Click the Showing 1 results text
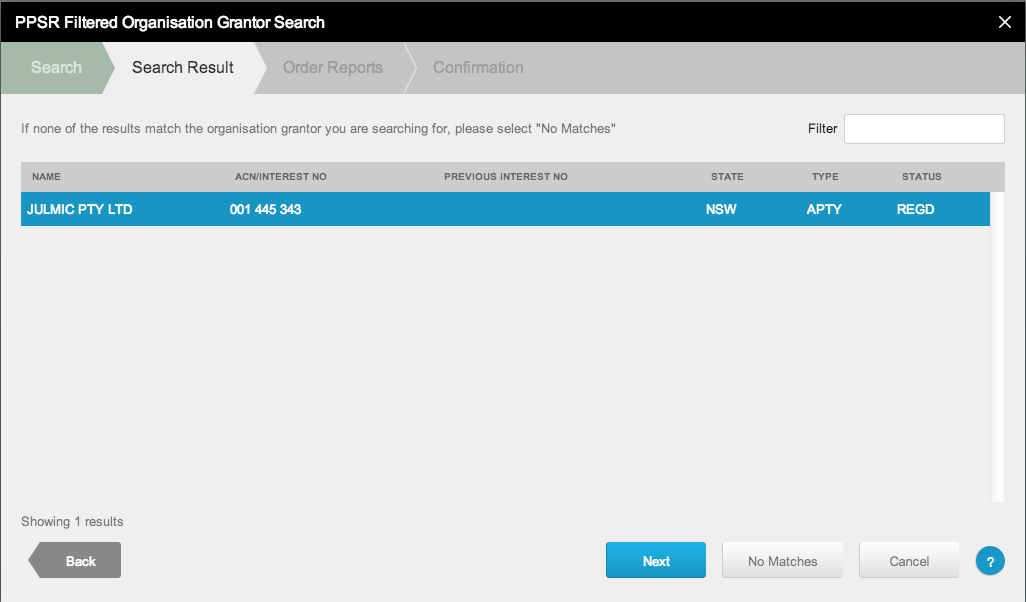This screenshot has height=602, width=1026. (x=72, y=522)
